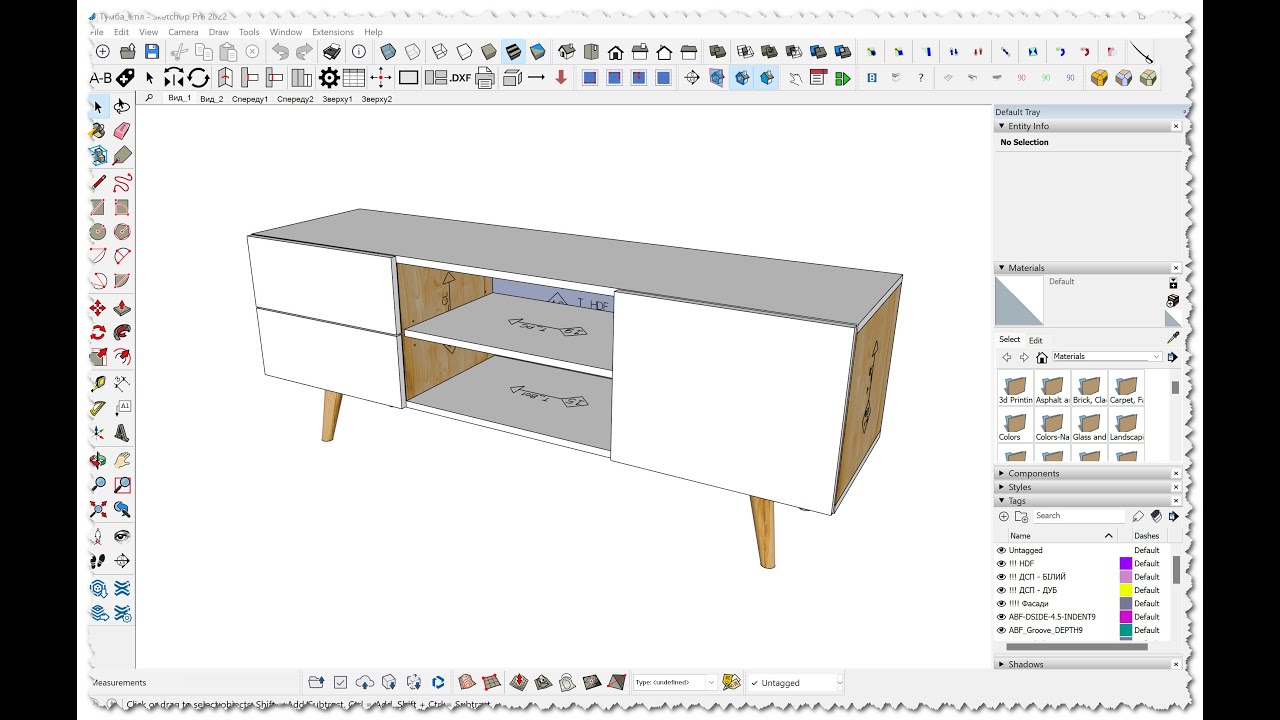Hide the !!! ДСП - ДУБ tag

1001,590
